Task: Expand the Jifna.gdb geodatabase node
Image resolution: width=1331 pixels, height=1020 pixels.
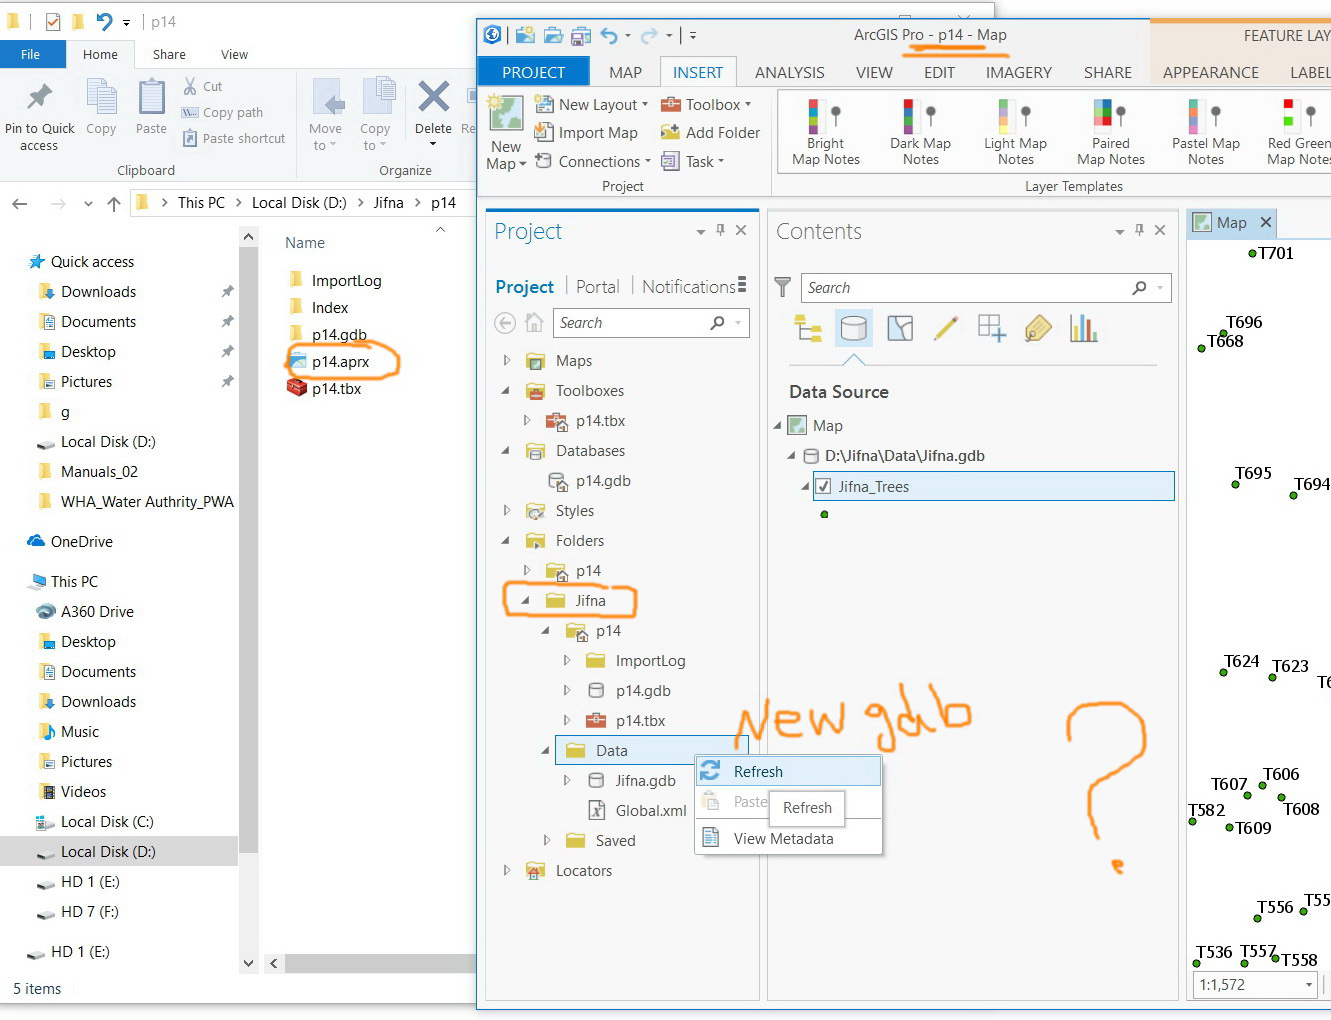Action: click(x=567, y=780)
